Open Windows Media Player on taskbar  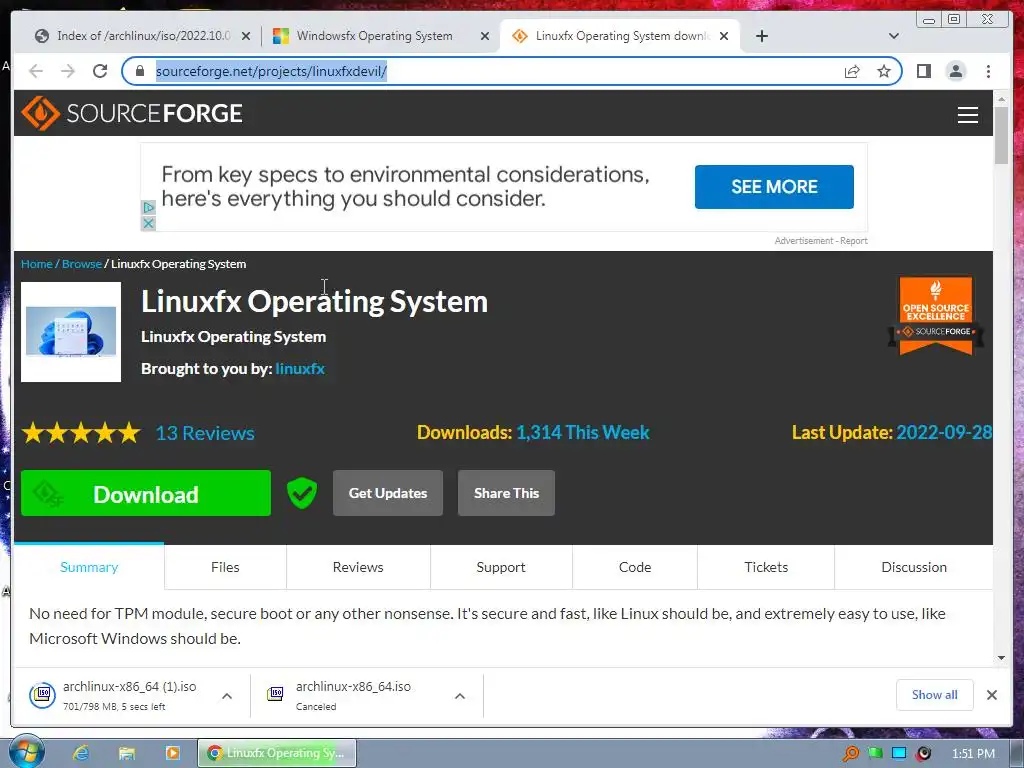click(x=172, y=753)
